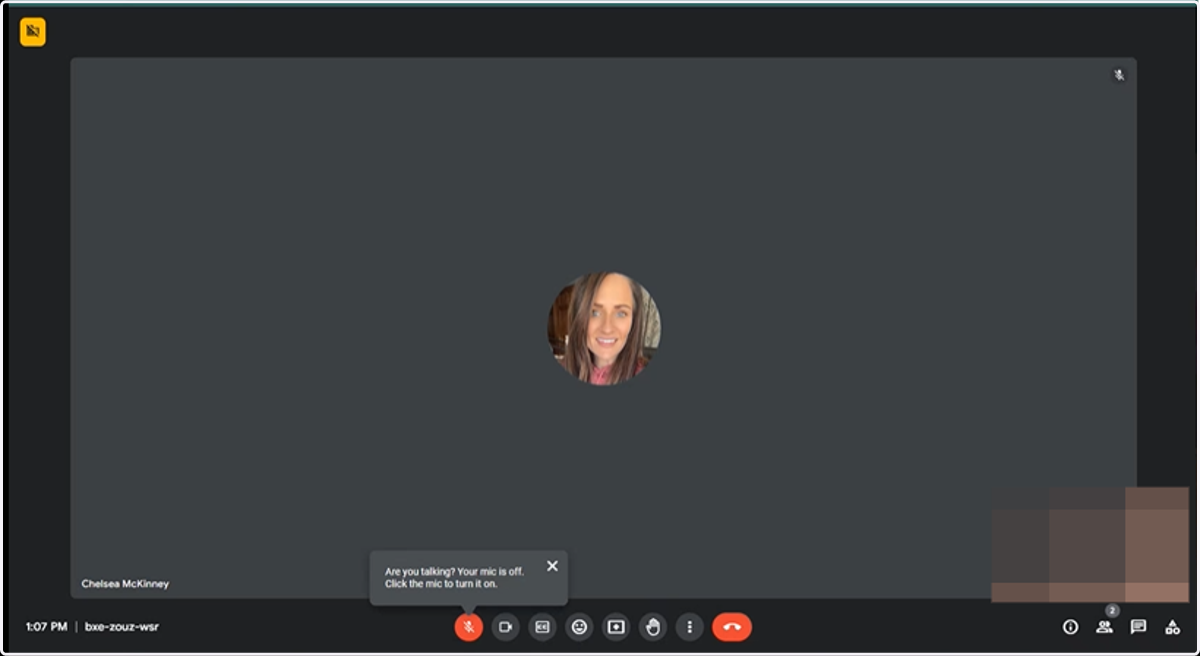Screen dimensions: 1200x656
Task: Toggle the camera on or off
Action: (x=505, y=627)
